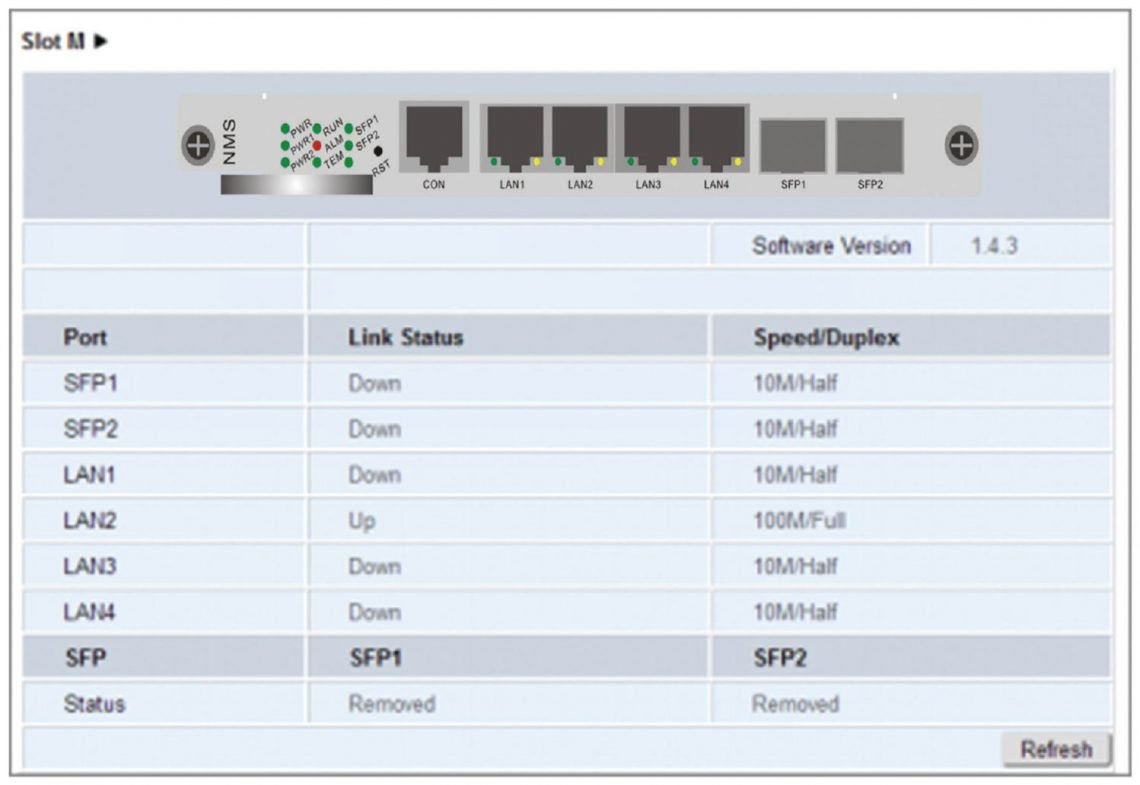Click the right panel screw icon
The image size is (1140, 785).
click(x=961, y=146)
